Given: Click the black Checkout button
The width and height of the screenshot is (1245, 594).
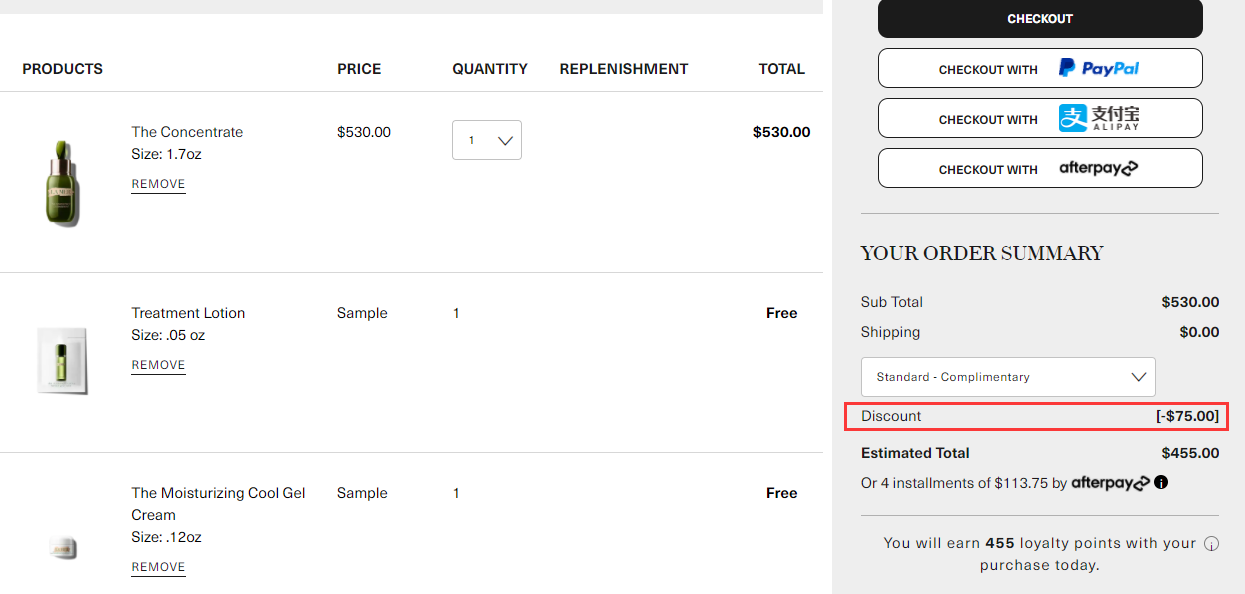Looking at the screenshot, I should (x=1040, y=19).
